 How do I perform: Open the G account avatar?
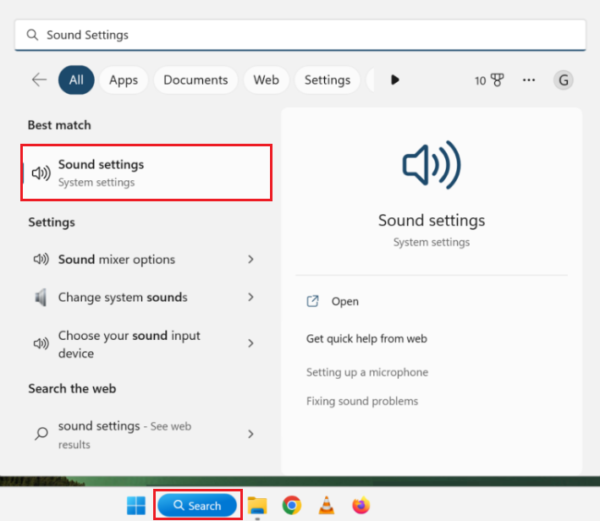click(x=563, y=80)
